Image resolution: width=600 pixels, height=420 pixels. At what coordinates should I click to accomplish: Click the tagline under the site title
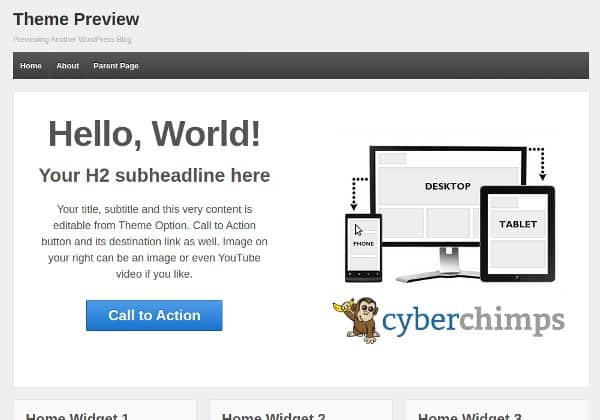click(x=72, y=40)
